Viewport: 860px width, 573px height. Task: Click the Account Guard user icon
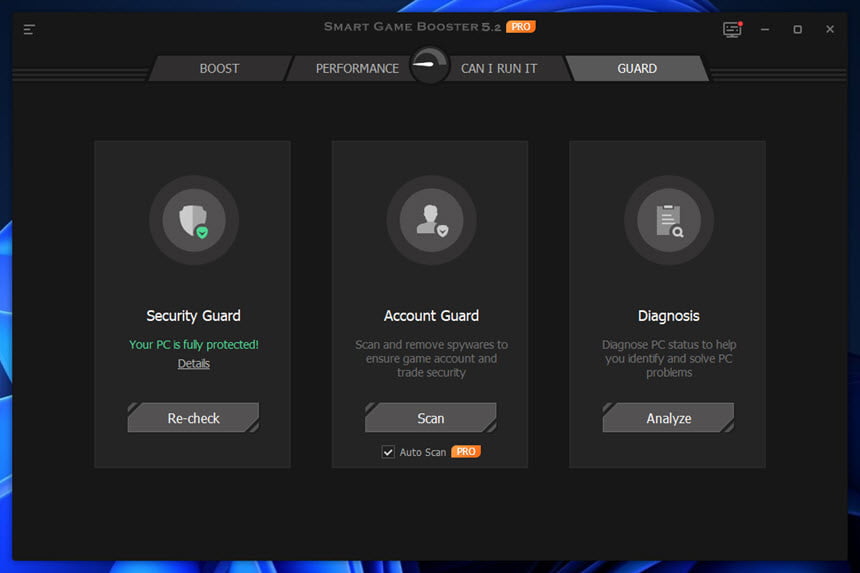[431, 220]
